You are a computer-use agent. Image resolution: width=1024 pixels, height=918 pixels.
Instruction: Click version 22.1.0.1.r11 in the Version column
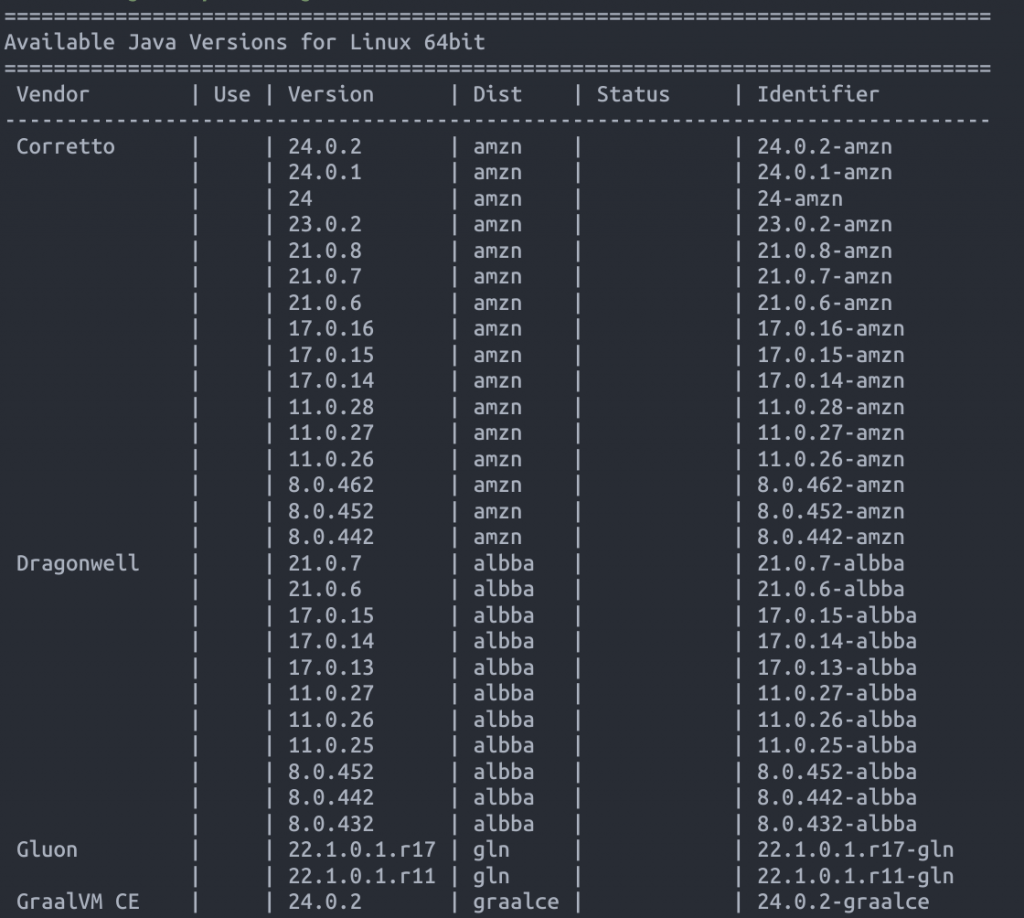tap(362, 876)
